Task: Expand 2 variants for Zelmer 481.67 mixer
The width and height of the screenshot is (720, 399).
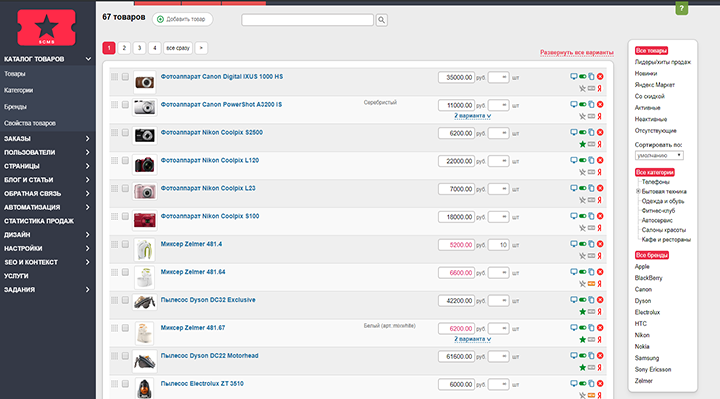Action: click(x=472, y=339)
